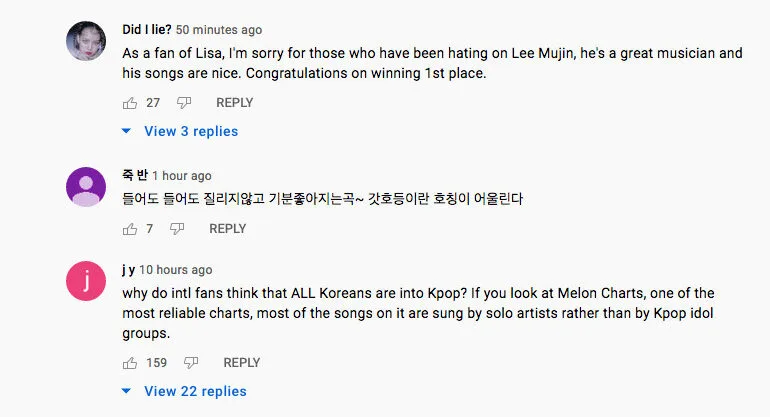This screenshot has height=417, width=770.
Task: Dislike the comment by Did I lie?
Action: pos(184,103)
